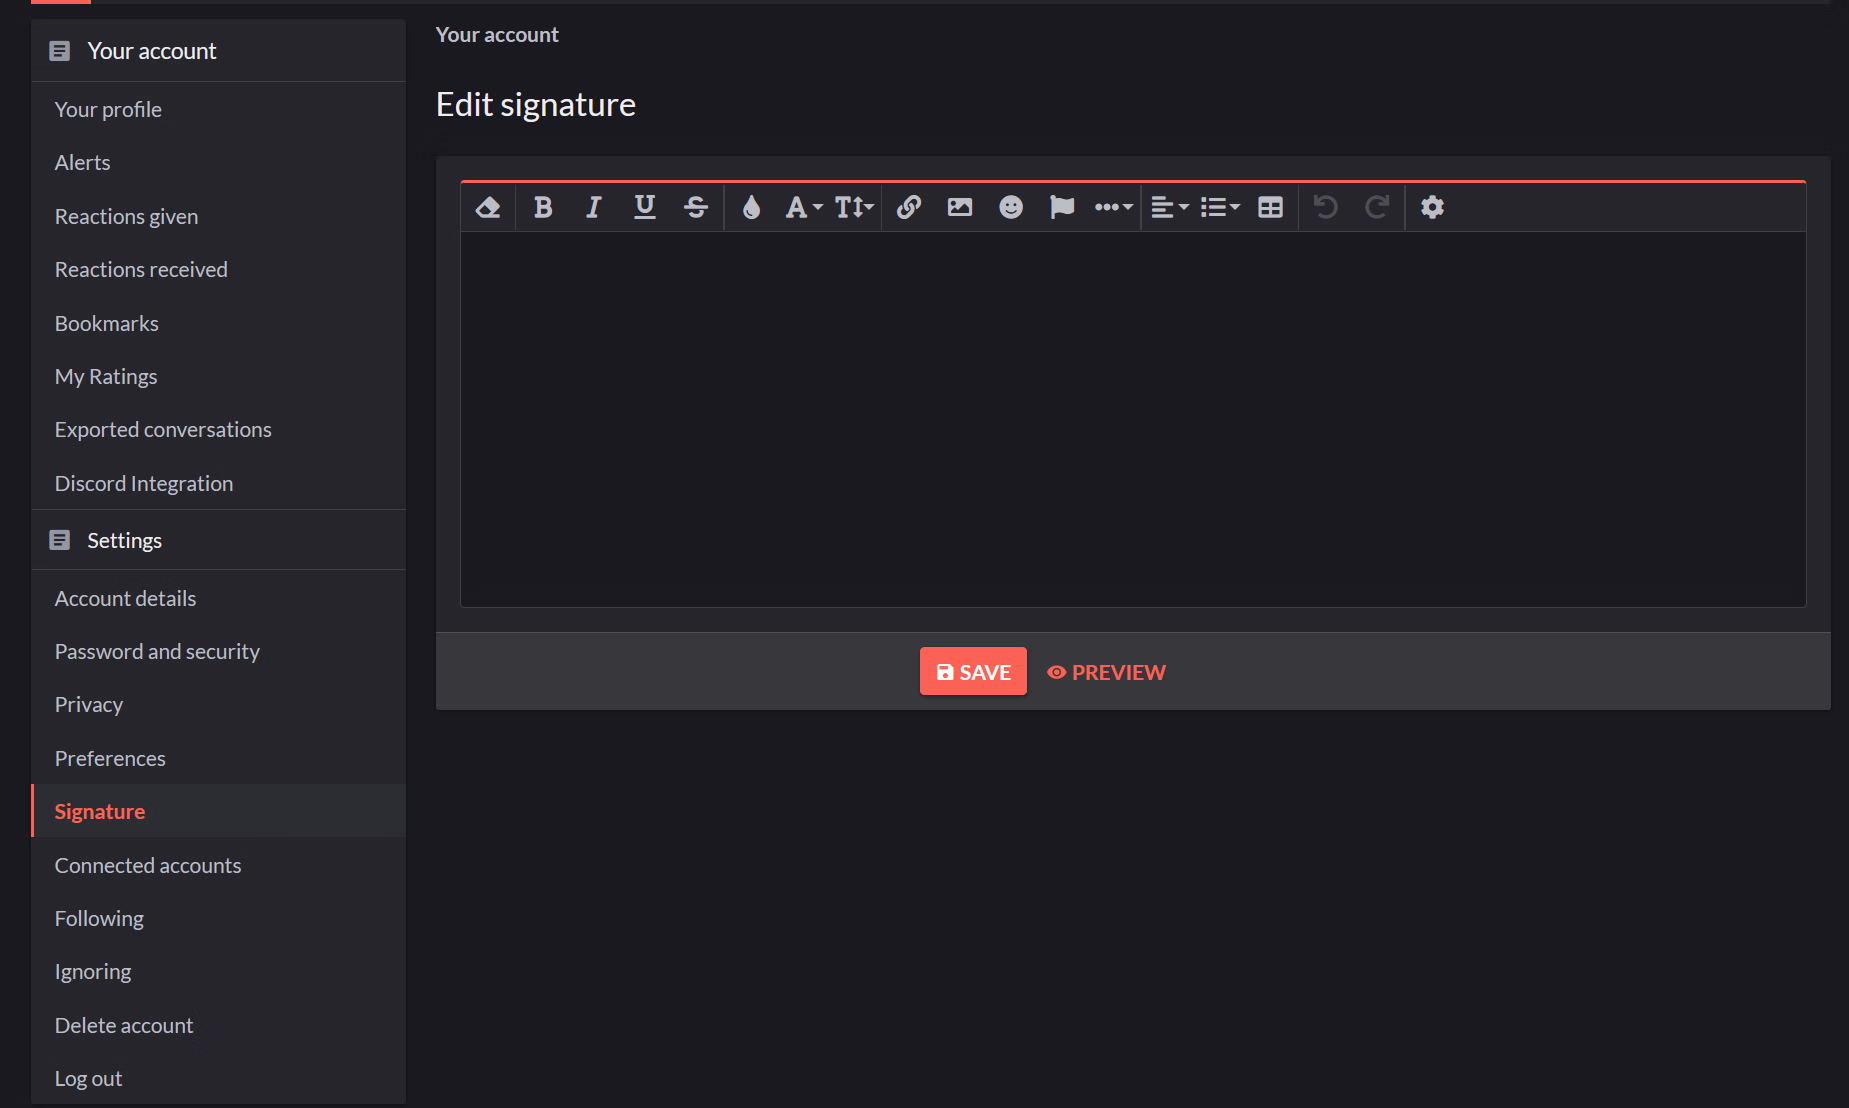Click inside the signature text area
The height and width of the screenshot is (1108, 1849).
tap(1132, 418)
